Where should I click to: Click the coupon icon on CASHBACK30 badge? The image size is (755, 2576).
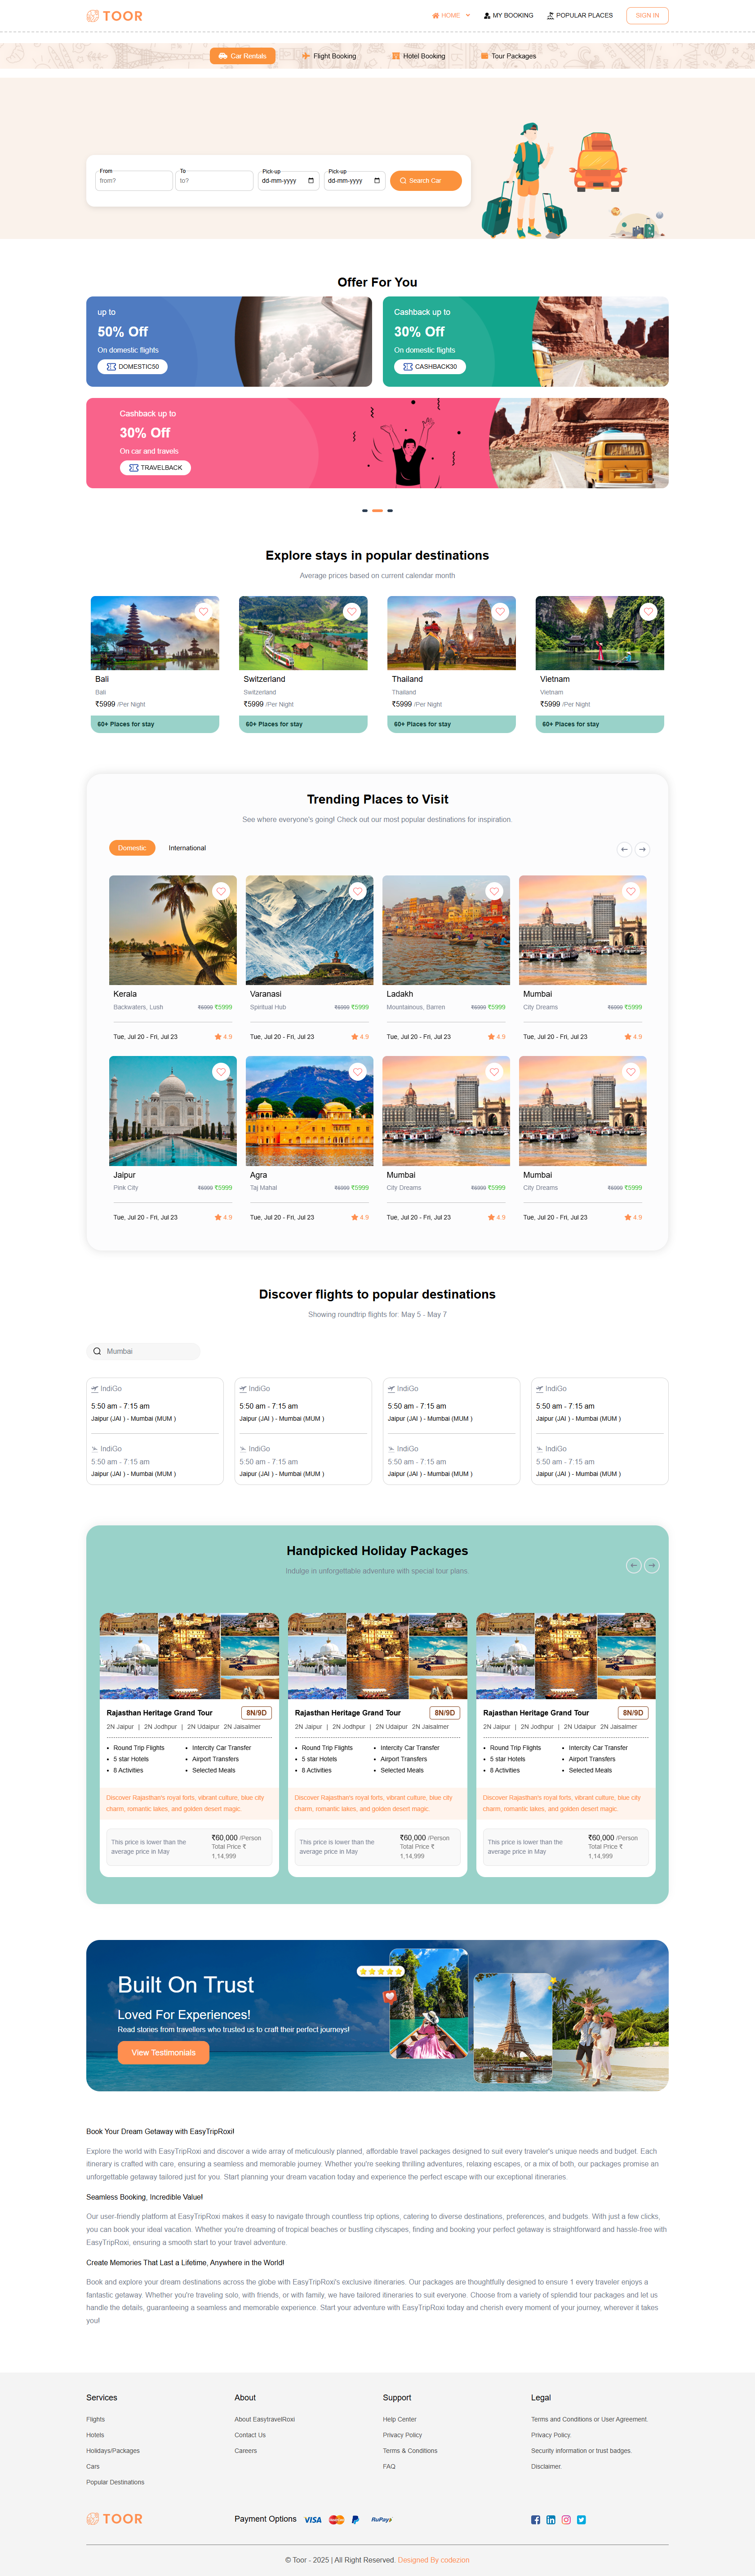pyautogui.click(x=408, y=367)
